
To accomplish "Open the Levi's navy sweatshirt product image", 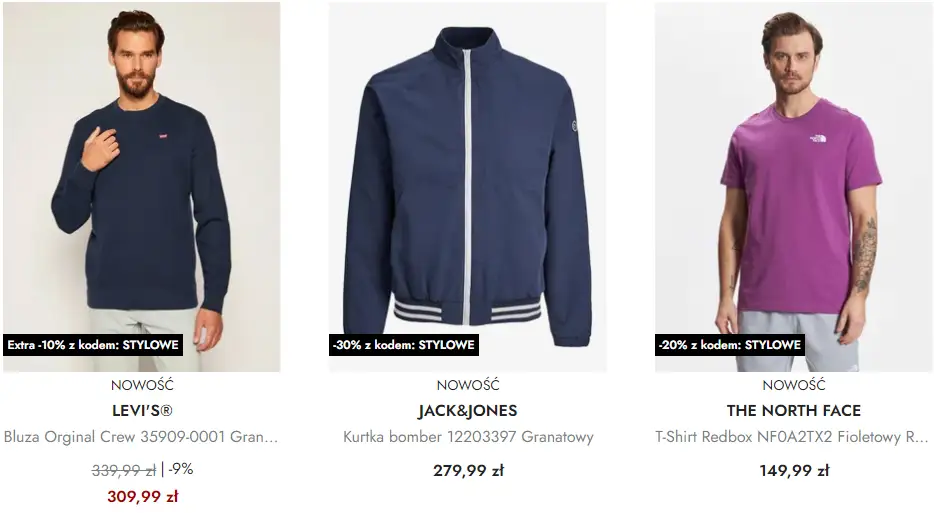I will (142, 187).
